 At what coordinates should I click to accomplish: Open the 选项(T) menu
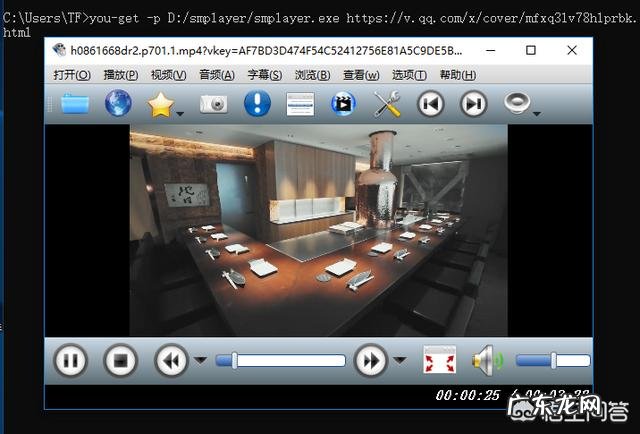[x=409, y=75]
